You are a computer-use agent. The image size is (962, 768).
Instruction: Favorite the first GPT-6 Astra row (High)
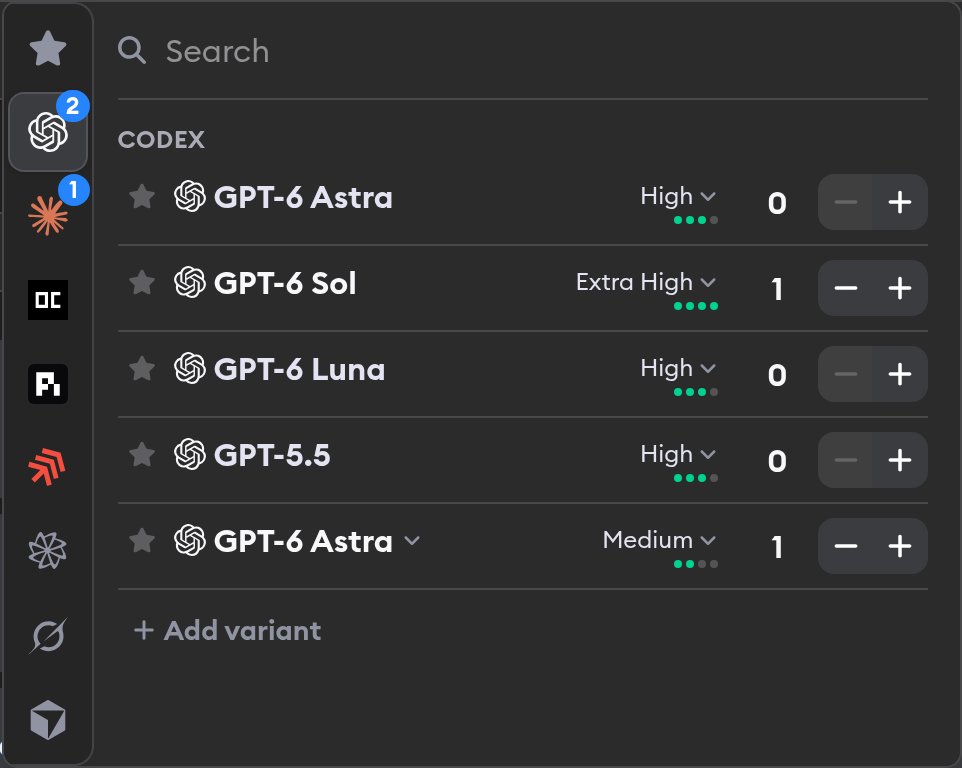coord(142,197)
